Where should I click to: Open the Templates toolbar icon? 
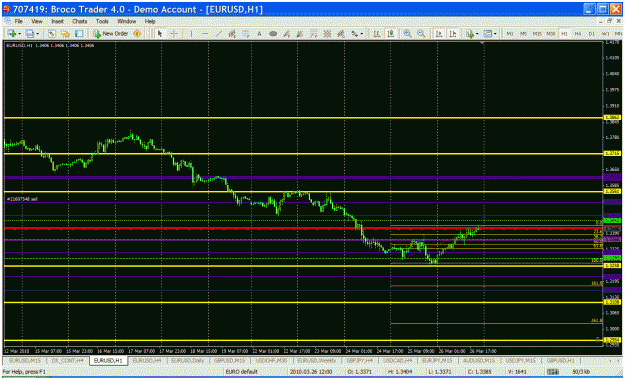pos(487,34)
